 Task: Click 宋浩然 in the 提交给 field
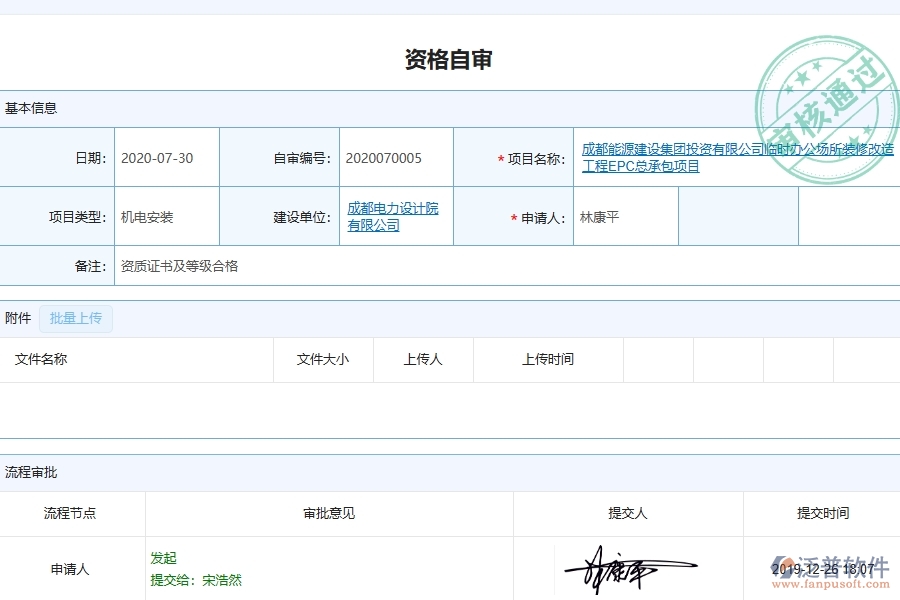pyautogui.click(x=224, y=580)
